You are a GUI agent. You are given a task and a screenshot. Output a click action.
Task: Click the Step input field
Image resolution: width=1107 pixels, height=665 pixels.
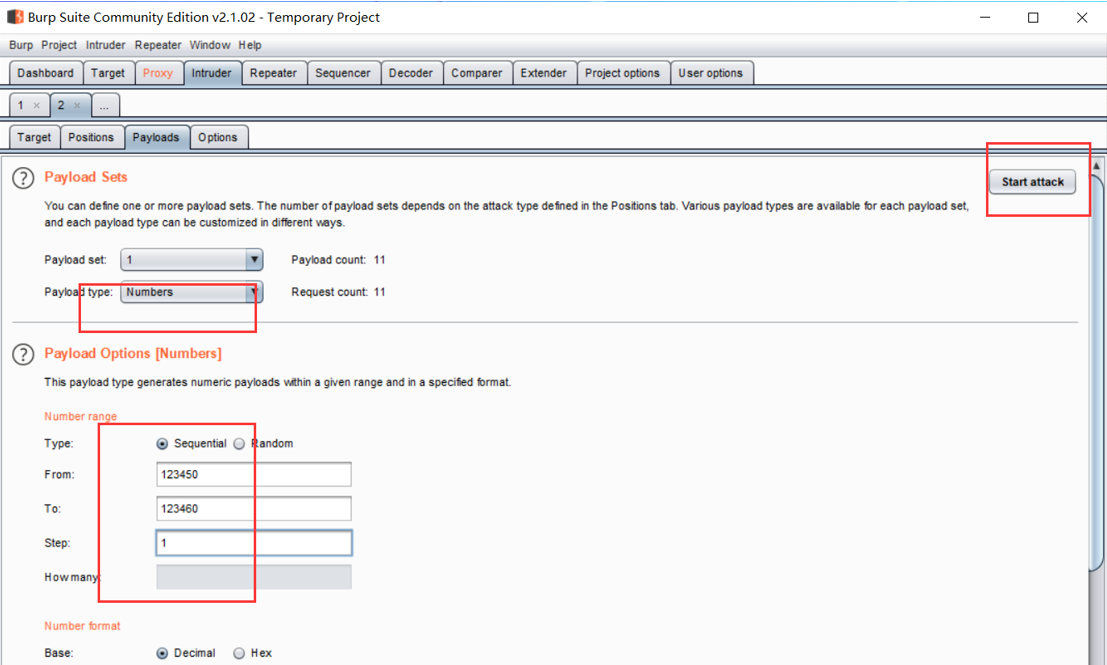click(x=253, y=543)
